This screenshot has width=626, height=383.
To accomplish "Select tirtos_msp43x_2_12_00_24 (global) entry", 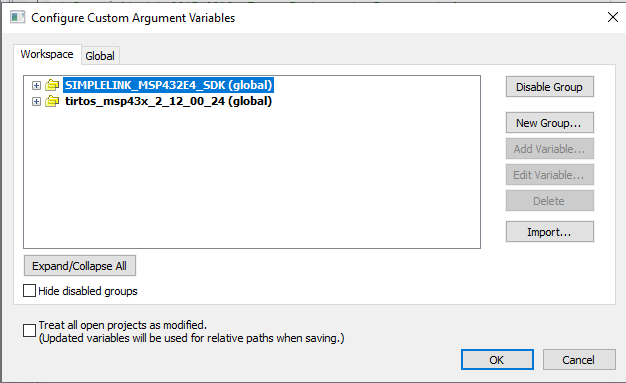I will pos(168,101).
